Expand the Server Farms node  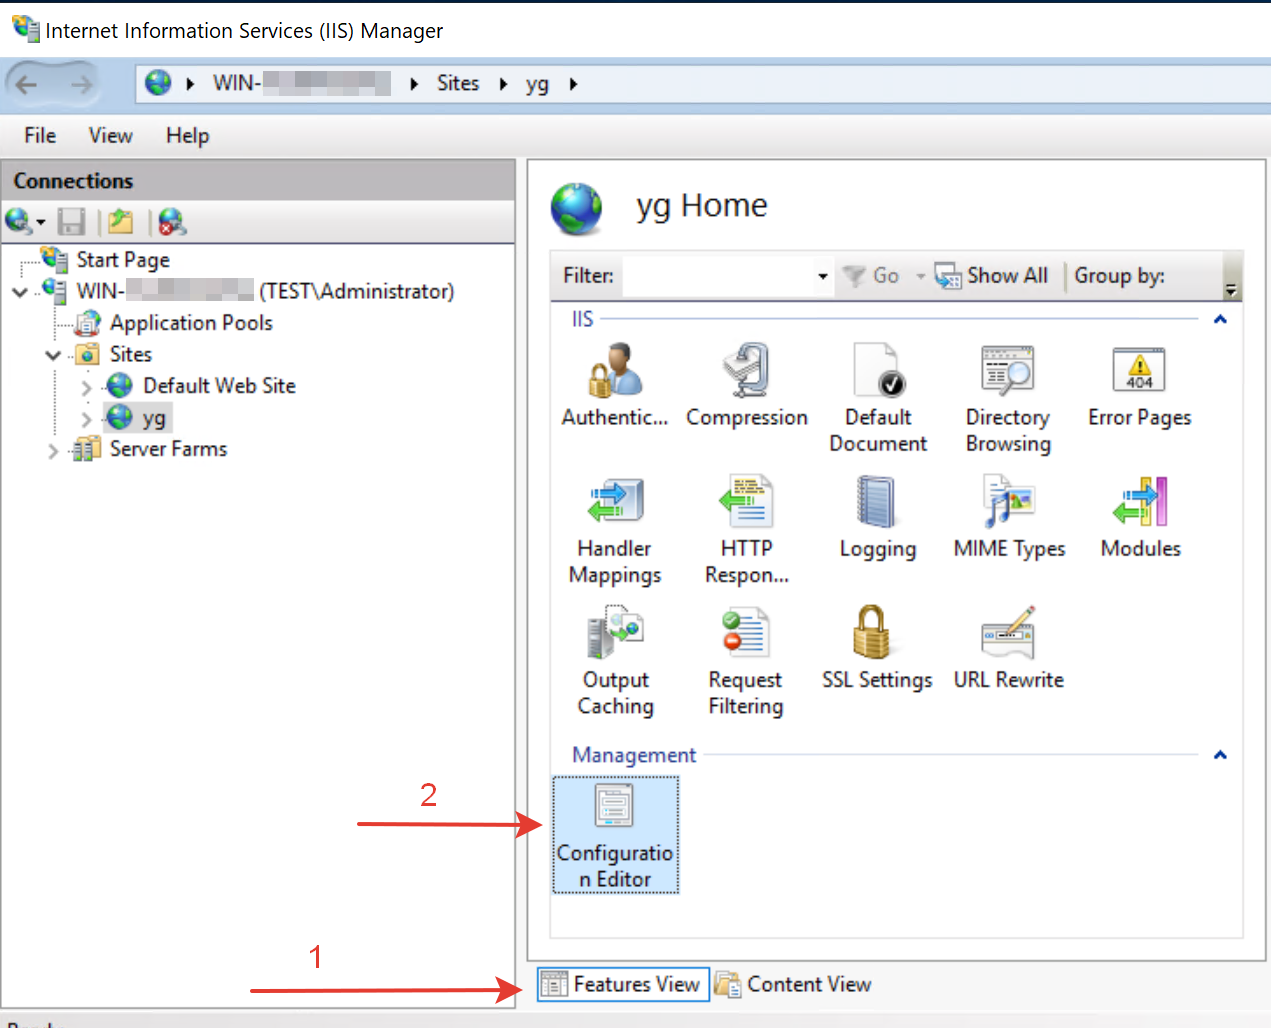point(53,451)
